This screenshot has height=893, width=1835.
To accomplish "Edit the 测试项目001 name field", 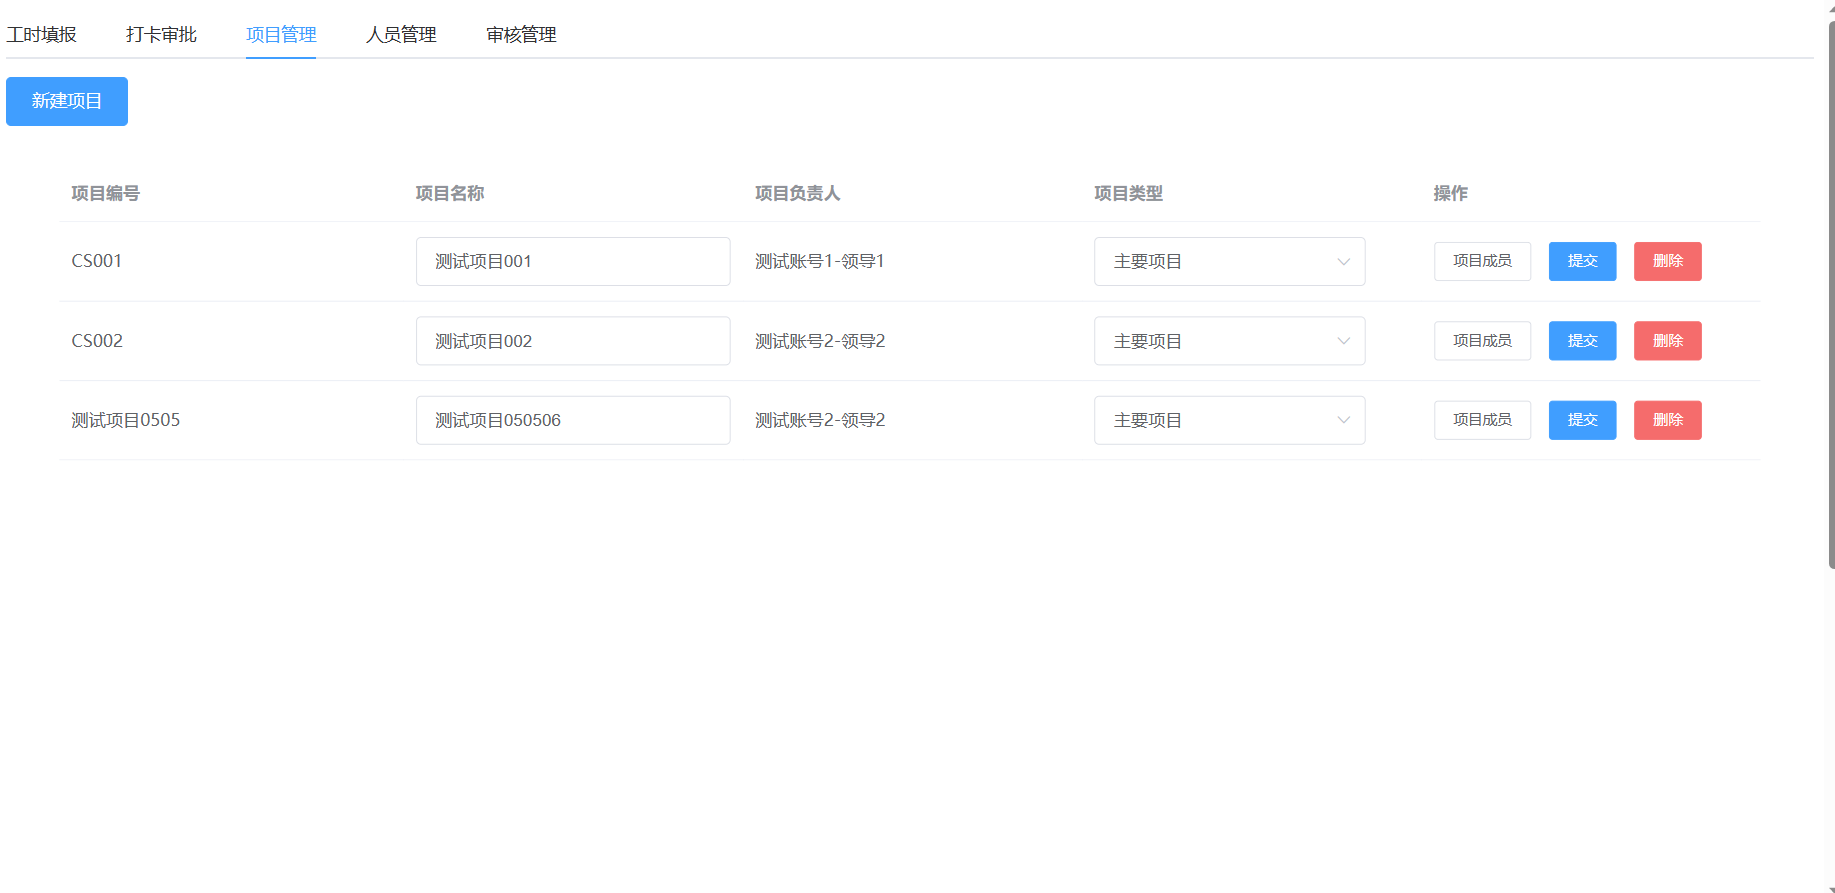I will click(573, 261).
